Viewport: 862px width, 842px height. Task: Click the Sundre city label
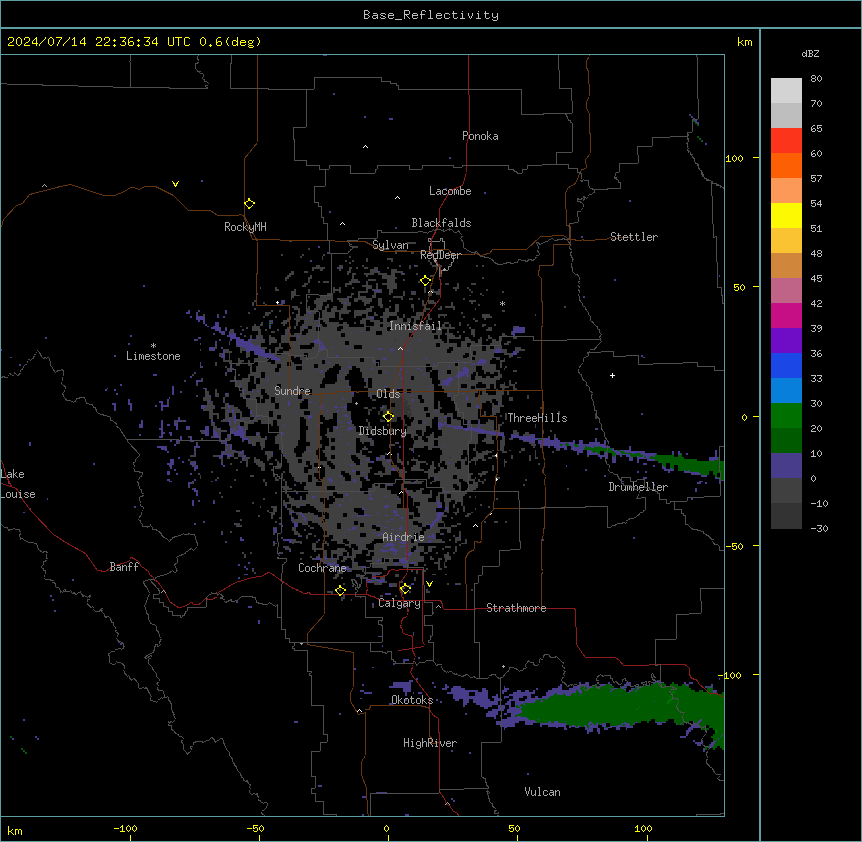[x=292, y=391]
